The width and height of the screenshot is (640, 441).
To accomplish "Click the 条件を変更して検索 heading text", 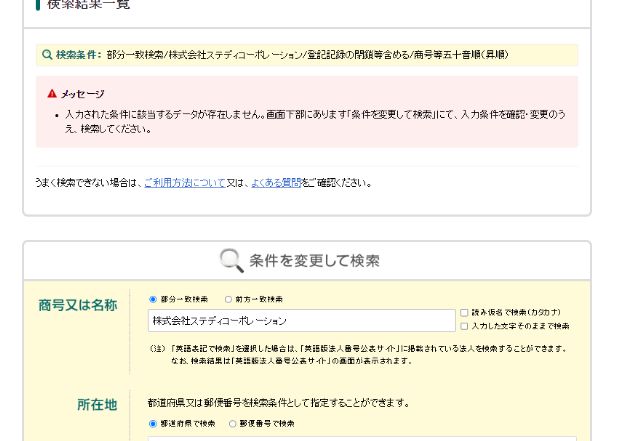I will coord(314,261).
